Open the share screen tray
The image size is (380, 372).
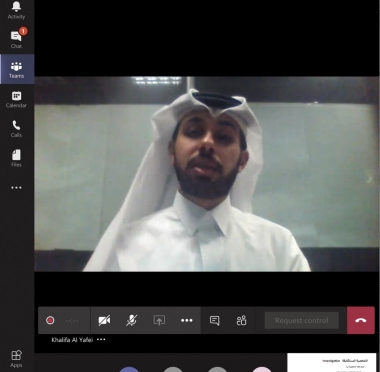pos(159,321)
